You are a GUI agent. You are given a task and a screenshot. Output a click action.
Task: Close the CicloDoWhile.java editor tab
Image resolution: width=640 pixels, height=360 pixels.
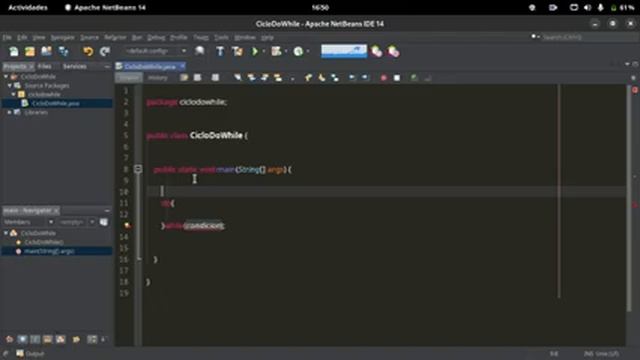click(x=182, y=66)
